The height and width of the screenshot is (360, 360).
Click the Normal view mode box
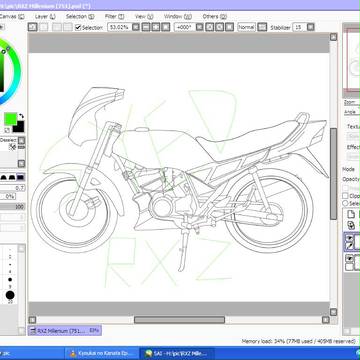pyautogui.click(x=246, y=27)
